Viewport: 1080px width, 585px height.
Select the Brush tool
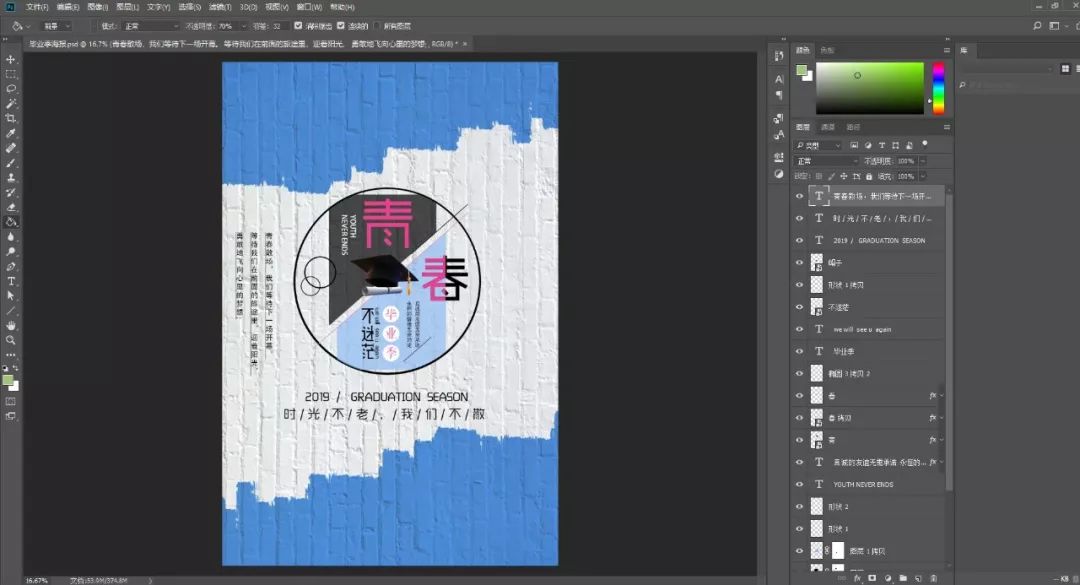[x=10, y=163]
